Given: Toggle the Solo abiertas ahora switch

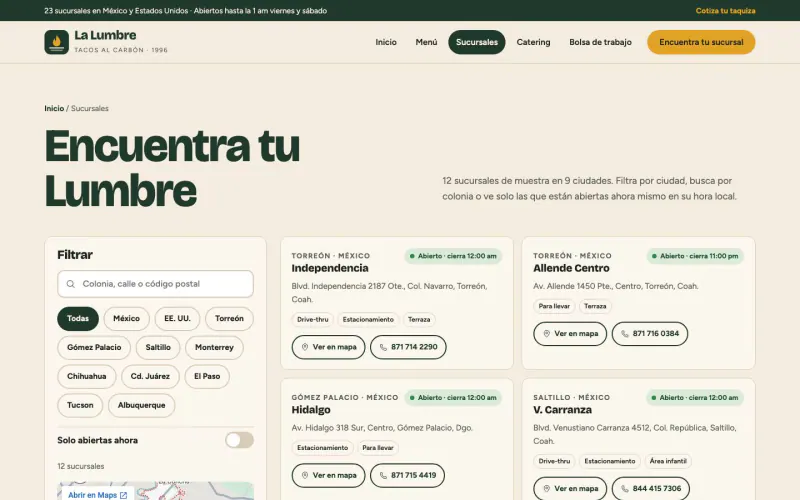Looking at the screenshot, I should point(239,440).
